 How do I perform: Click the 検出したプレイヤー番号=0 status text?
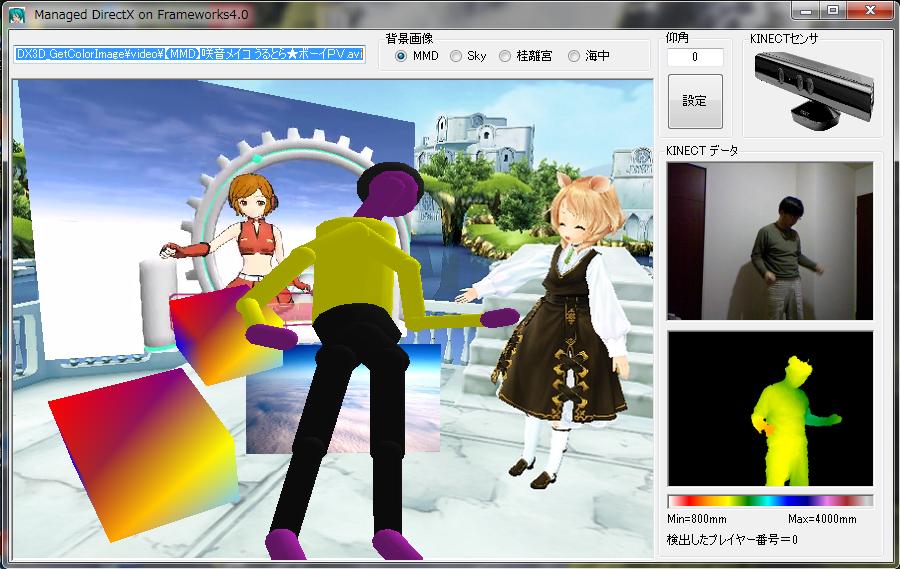[x=732, y=540]
